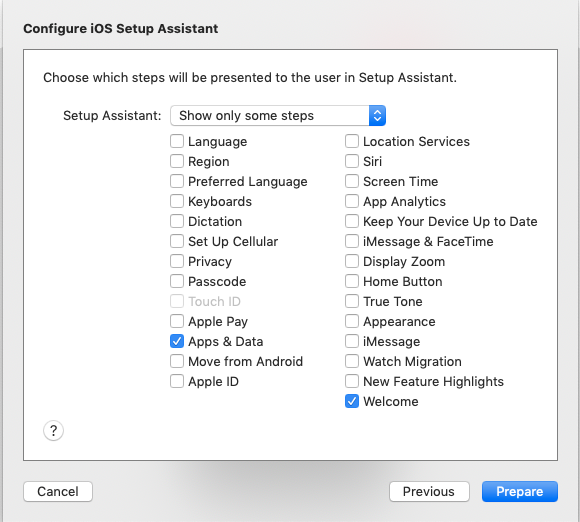This screenshot has width=580, height=522.
Task: Cancel the Setup Assistant configuration
Action: [x=58, y=491]
